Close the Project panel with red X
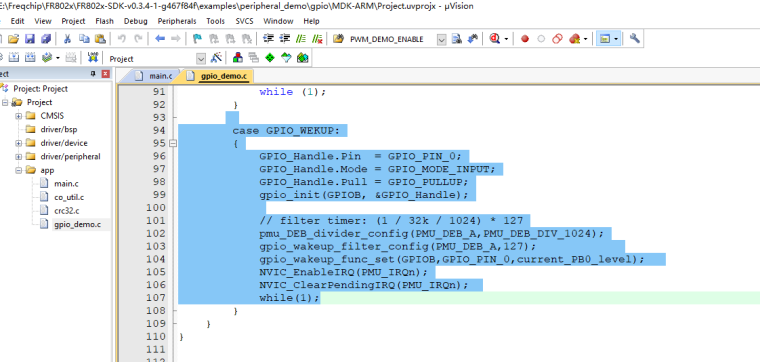 click(106, 74)
